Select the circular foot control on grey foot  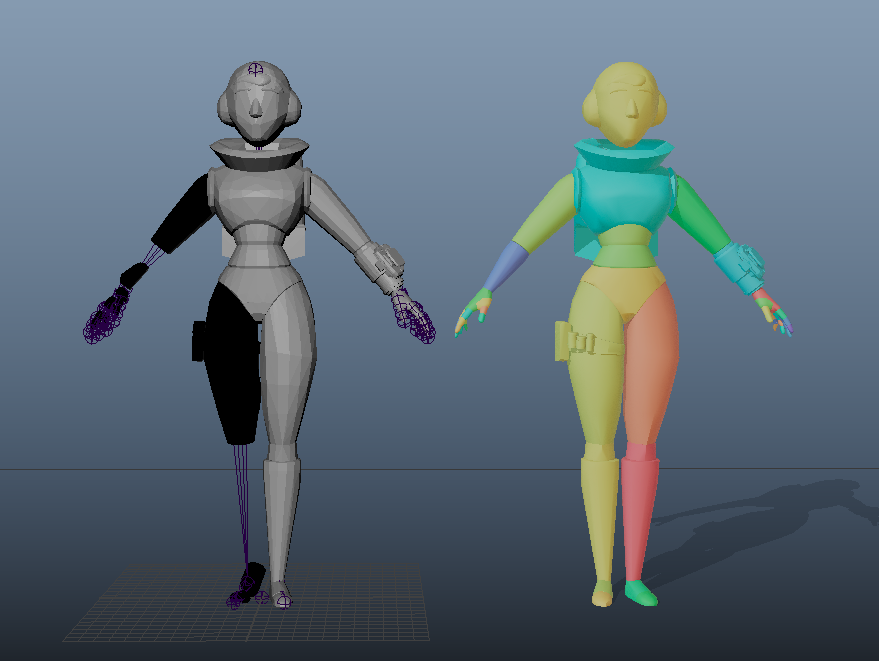[x=285, y=602]
